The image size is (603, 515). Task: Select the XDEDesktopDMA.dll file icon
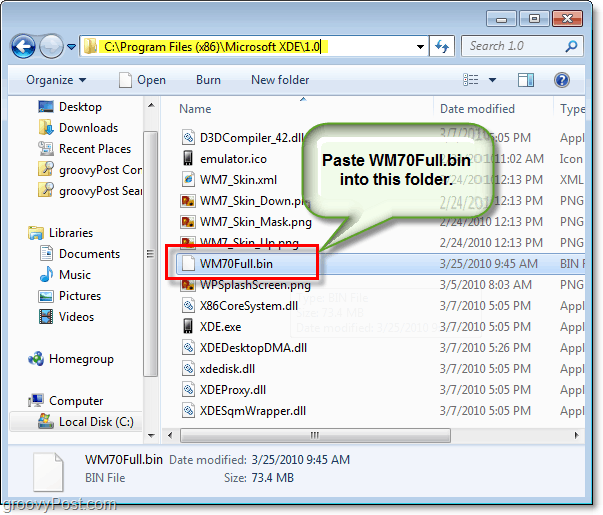(x=188, y=348)
